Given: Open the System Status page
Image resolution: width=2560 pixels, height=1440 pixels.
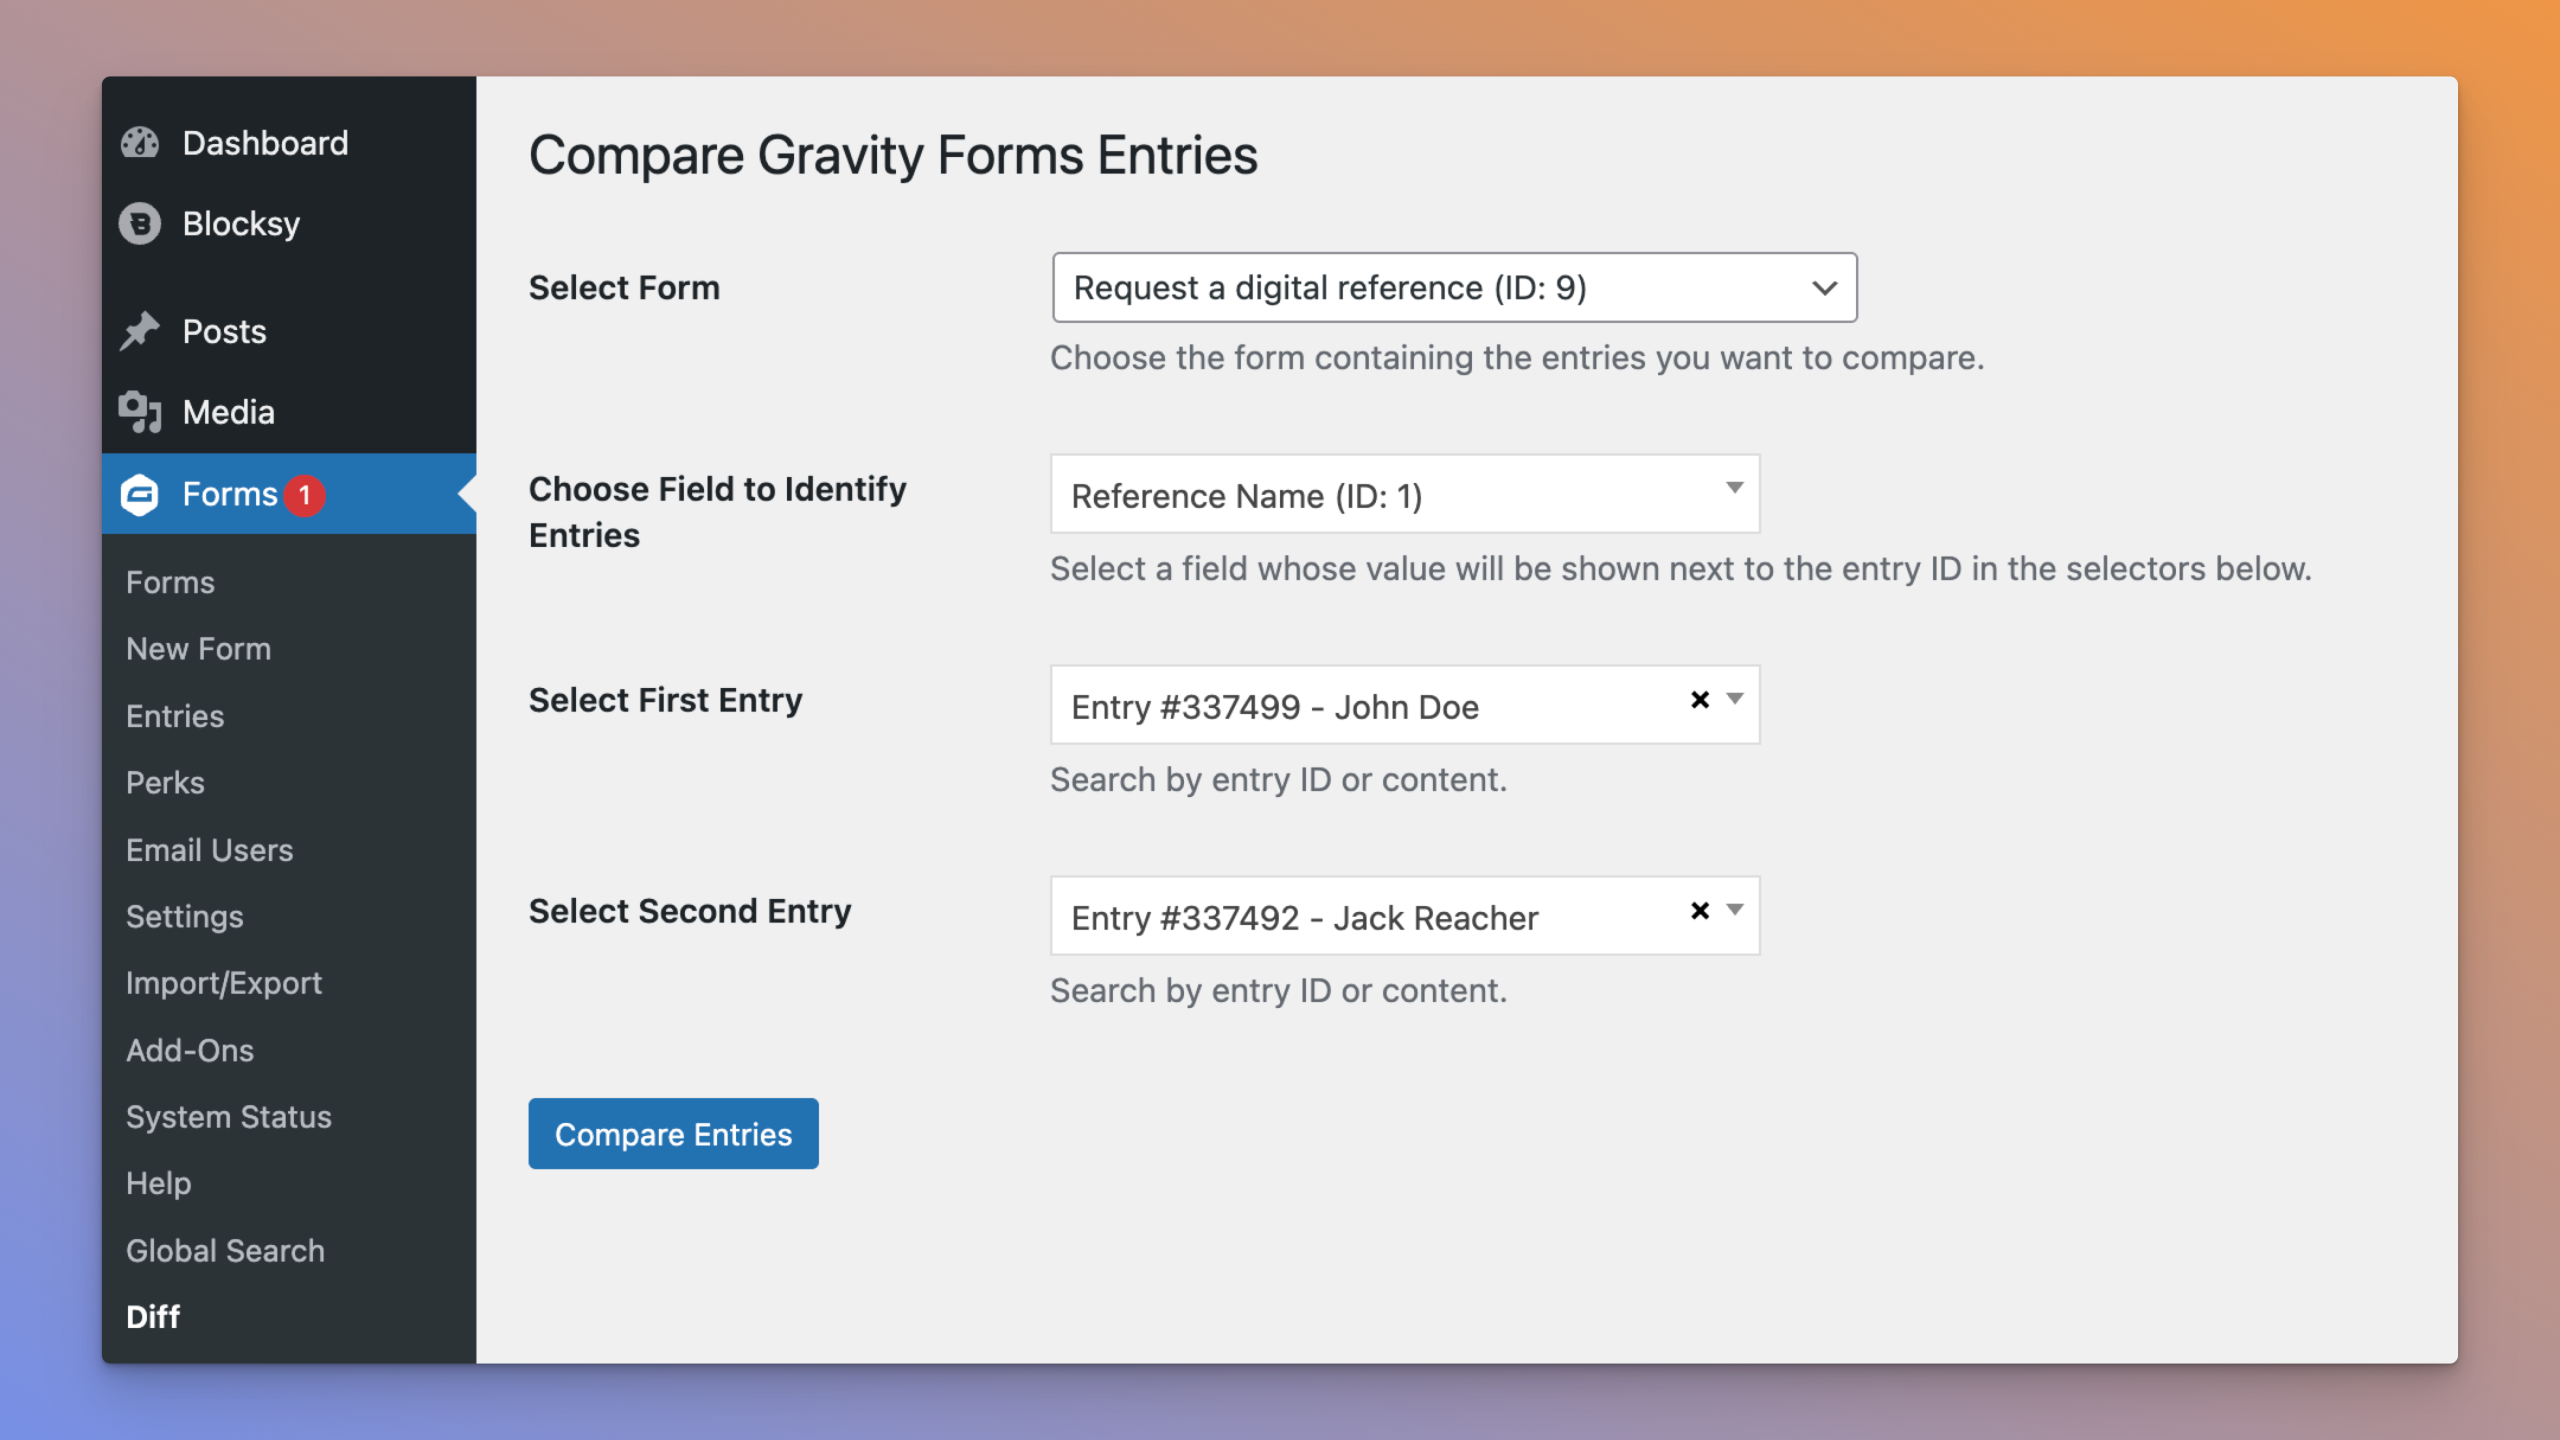Looking at the screenshot, I should 228,1117.
